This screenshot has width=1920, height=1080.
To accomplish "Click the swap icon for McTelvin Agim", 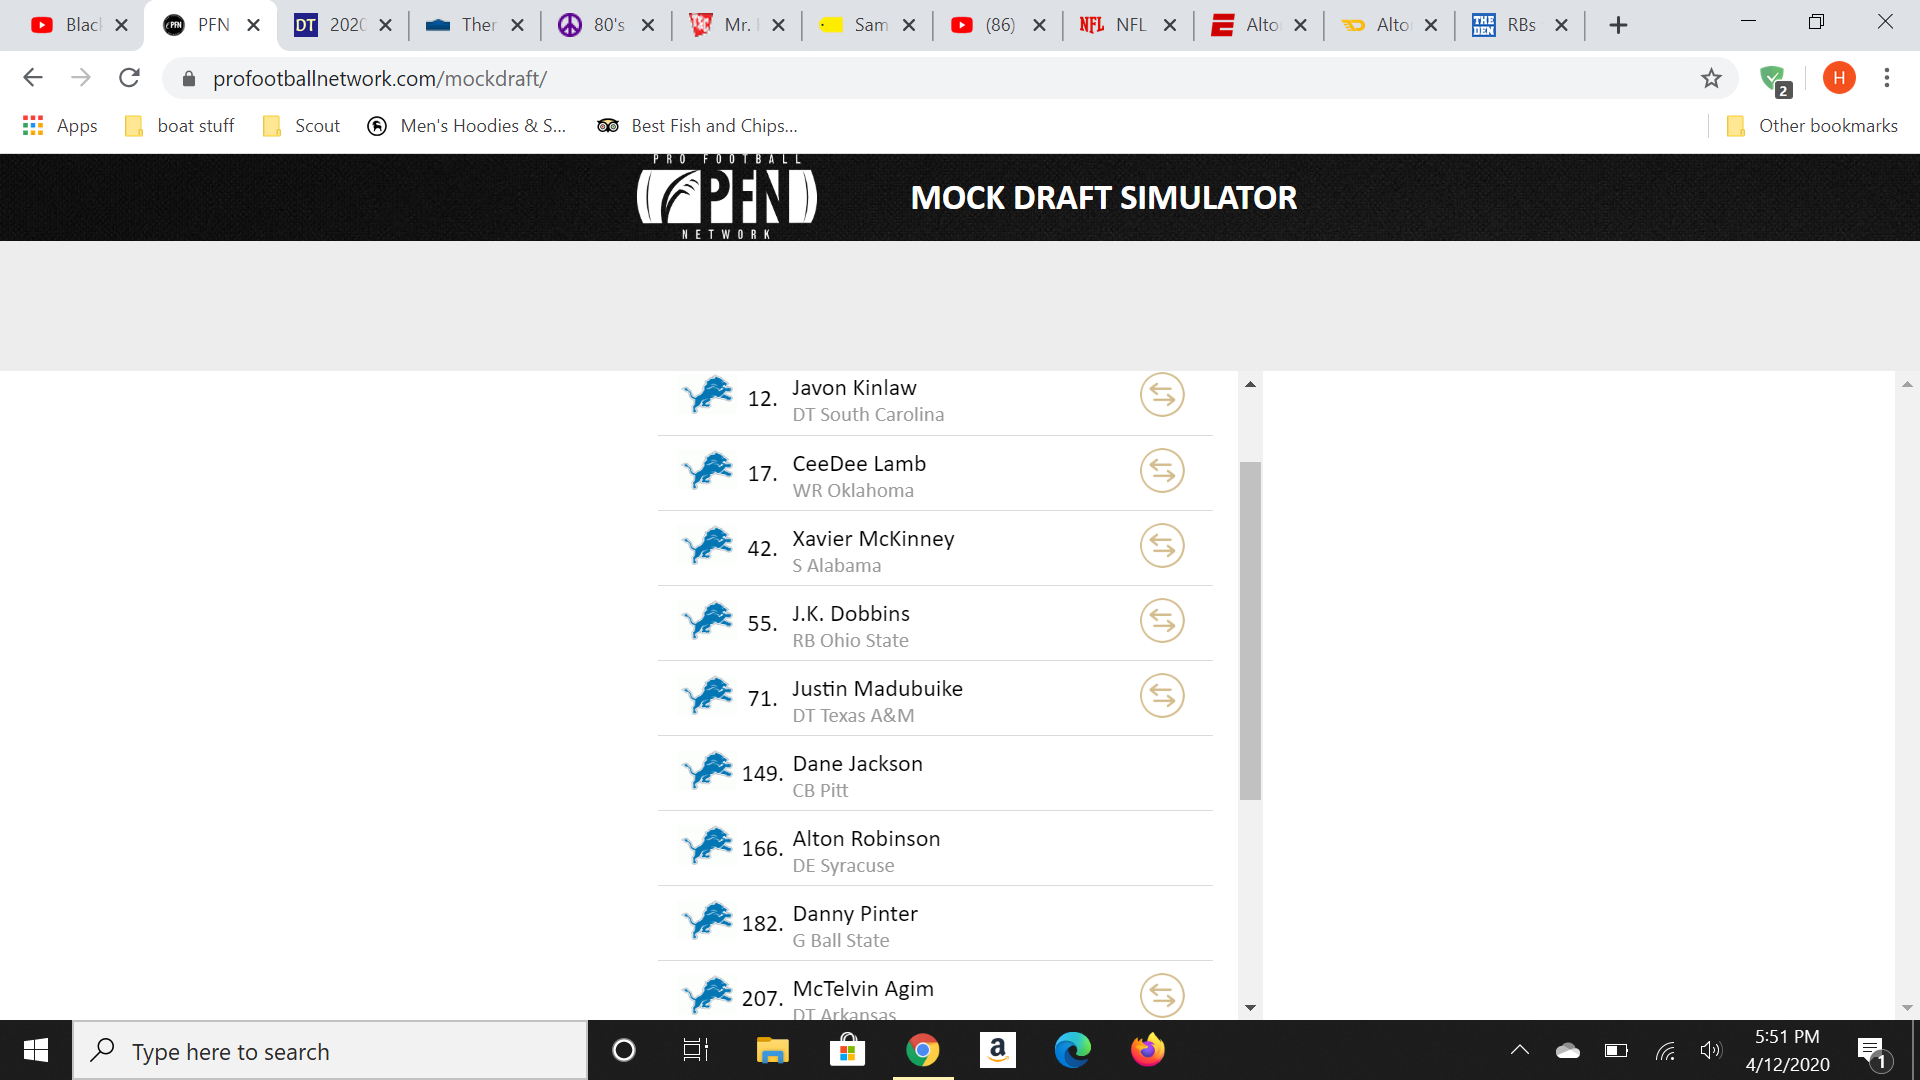I will point(1160,996).
